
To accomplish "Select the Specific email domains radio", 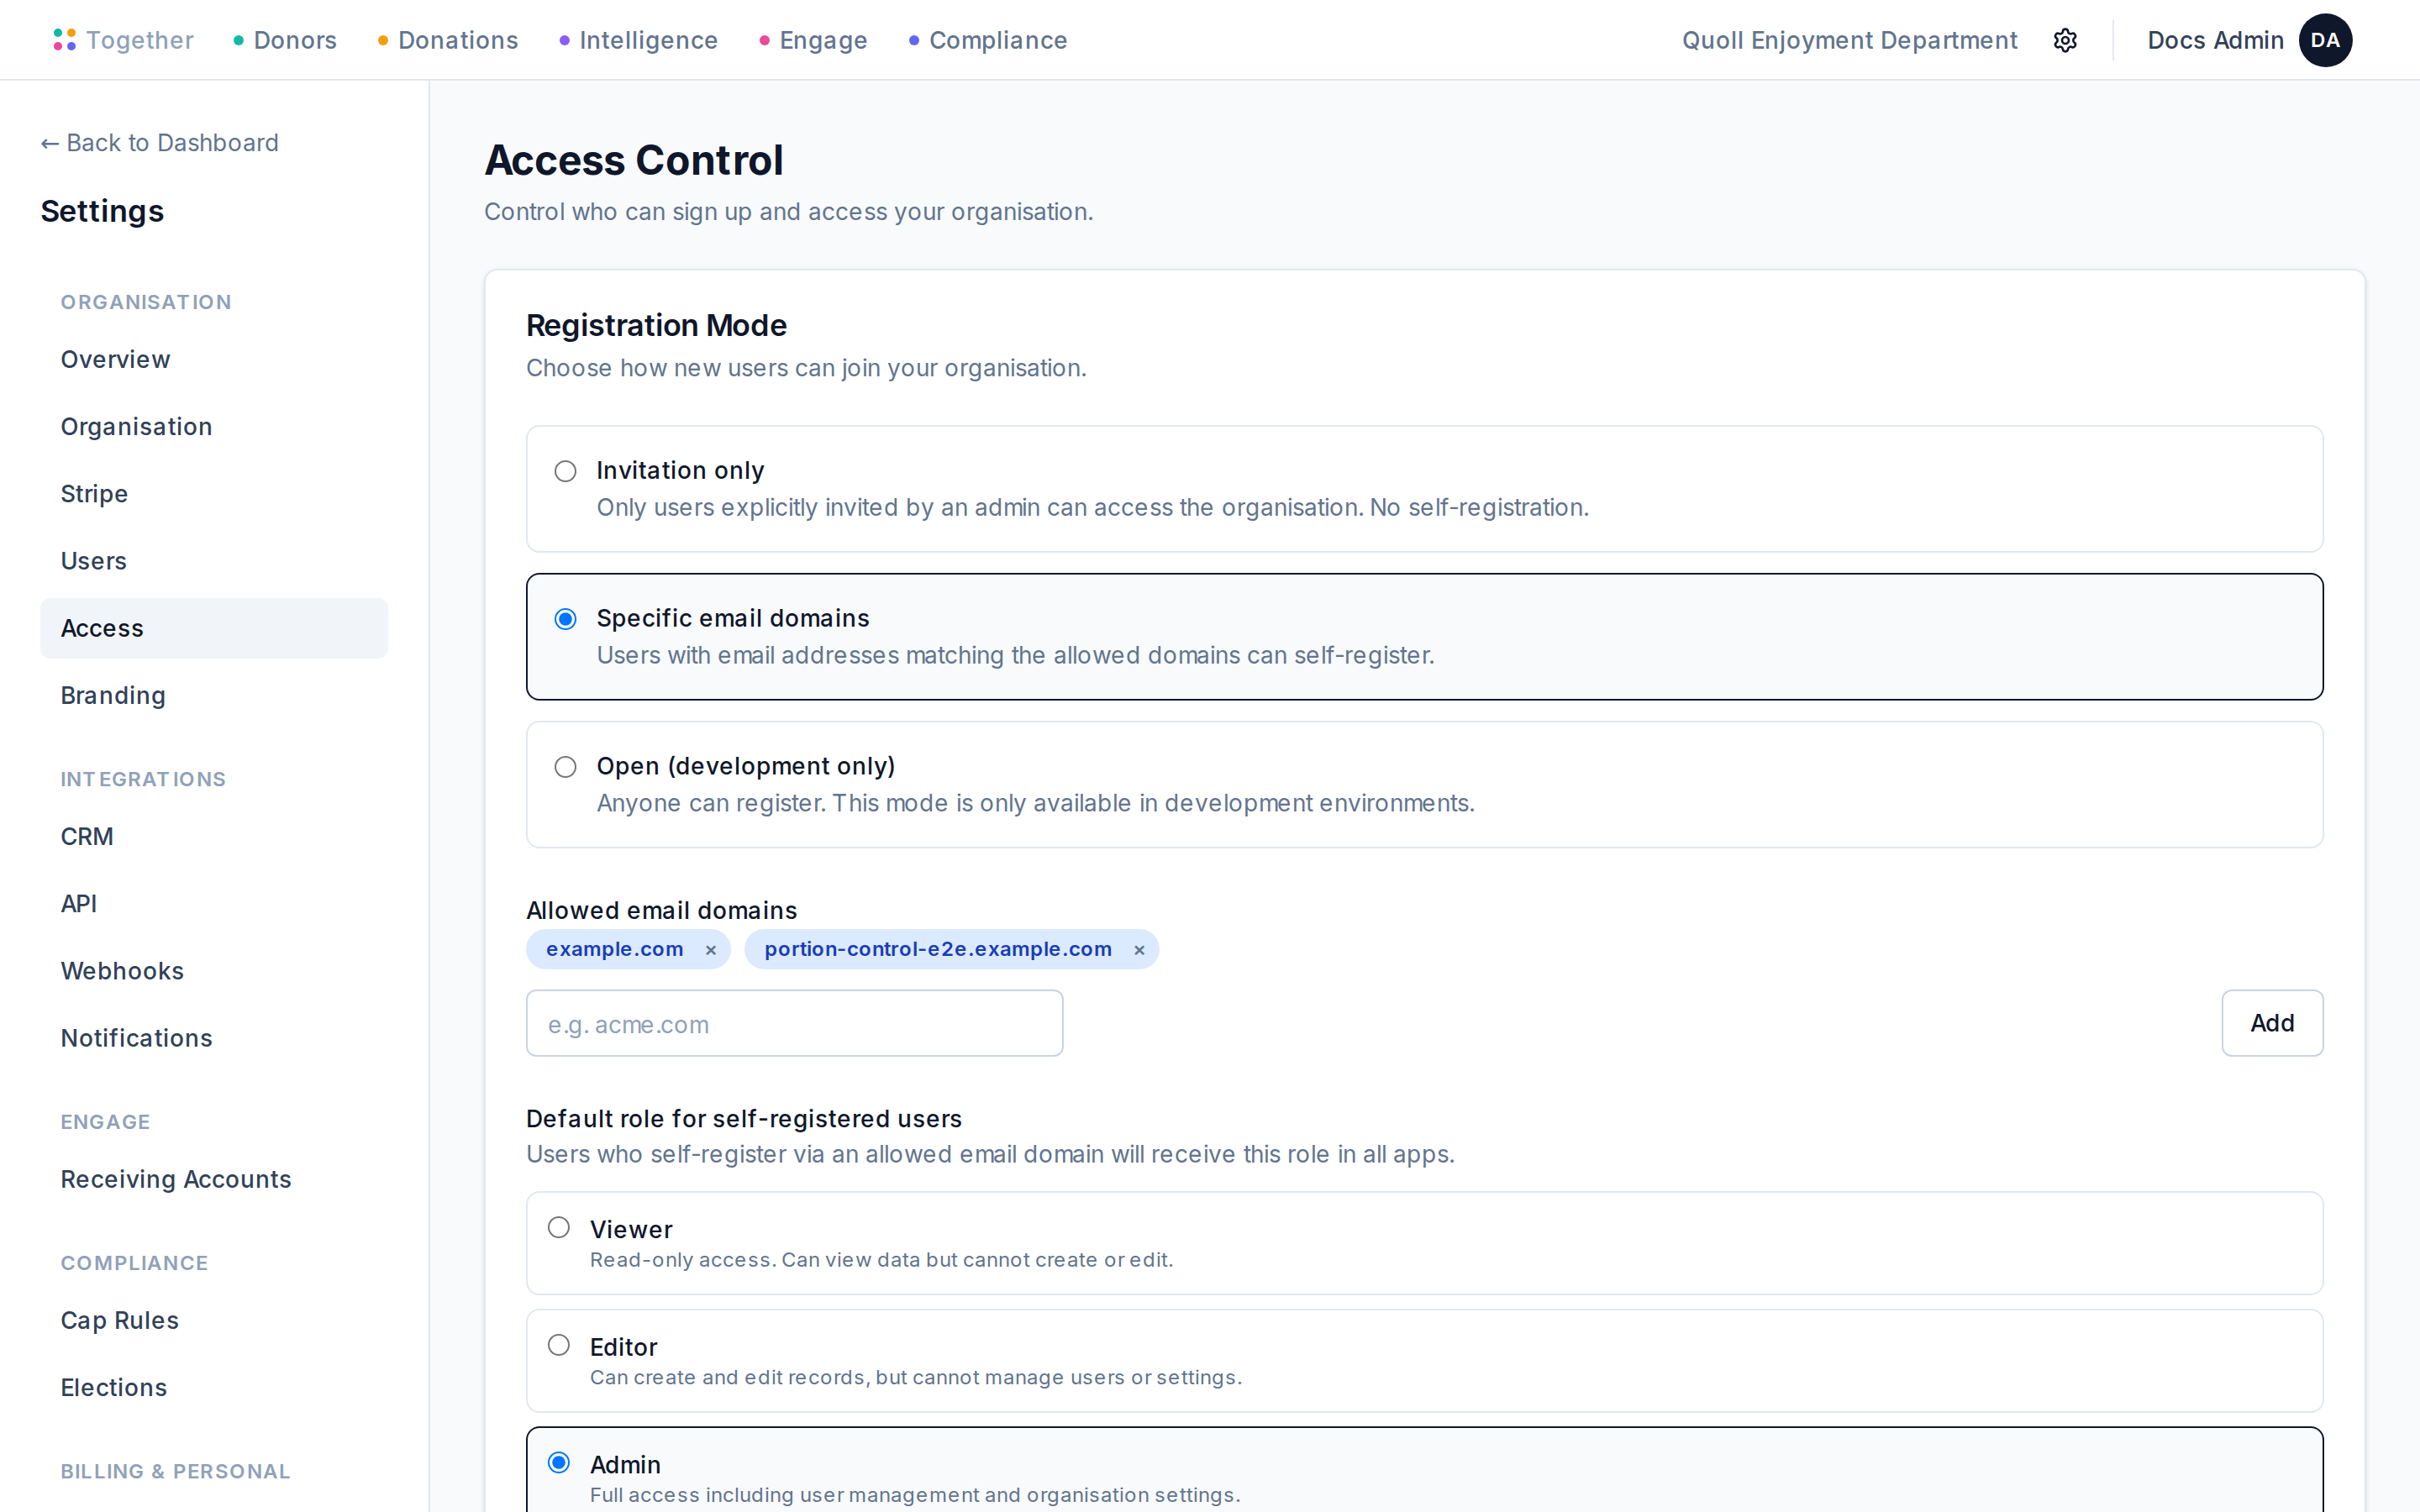I will (x=566, y=619).
